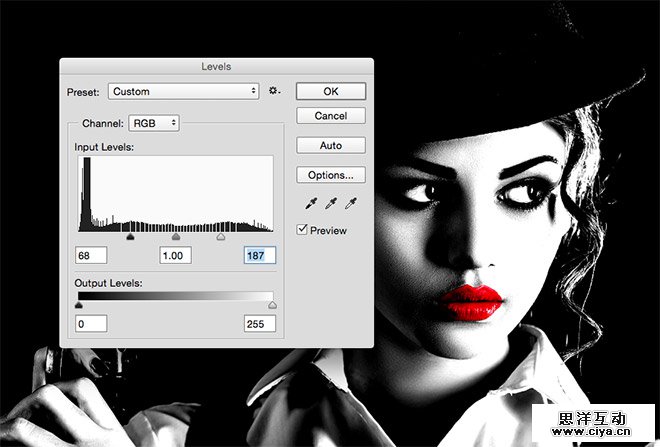Viewport: 660px width, 447px height.
Task: Toggle the Preview checkbox
Action: (x=303, y=230)
